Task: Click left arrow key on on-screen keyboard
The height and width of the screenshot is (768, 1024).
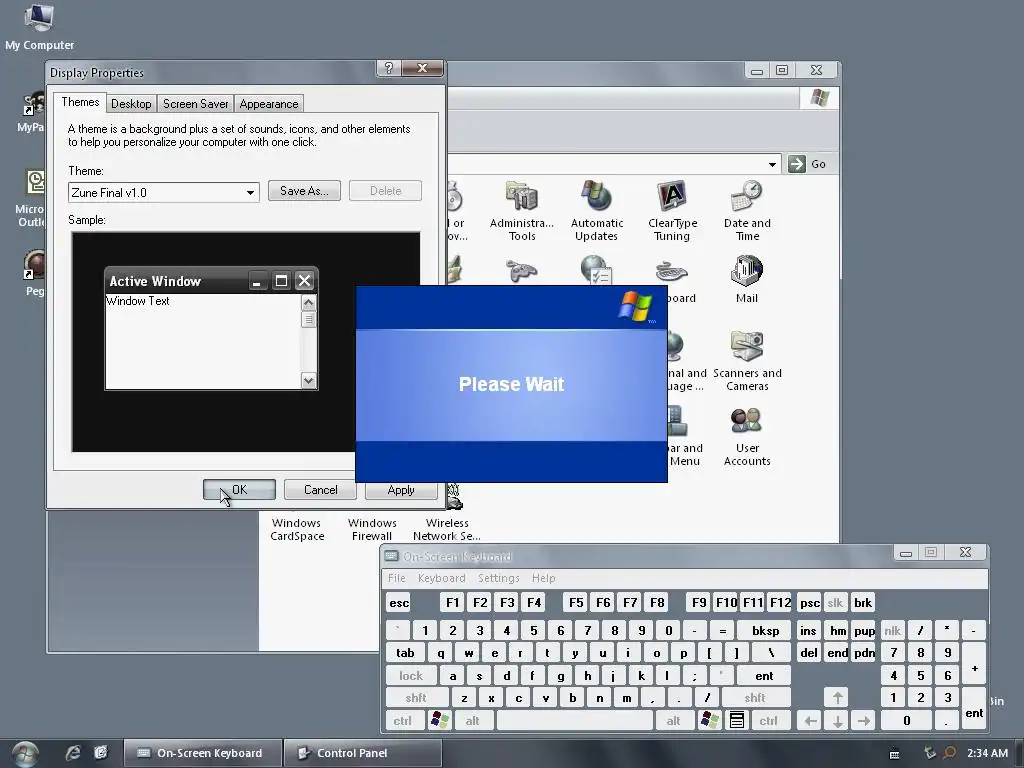Action: pos(810,720)
